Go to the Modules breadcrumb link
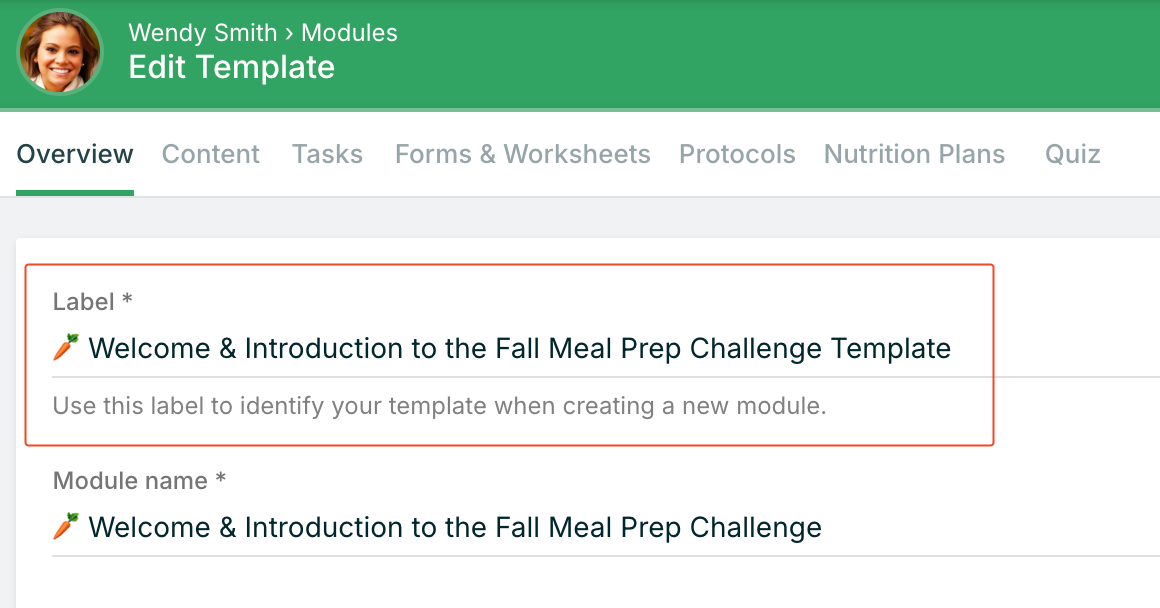The image size is (1160, 608). pyautogui.click(x=349, y=33)
